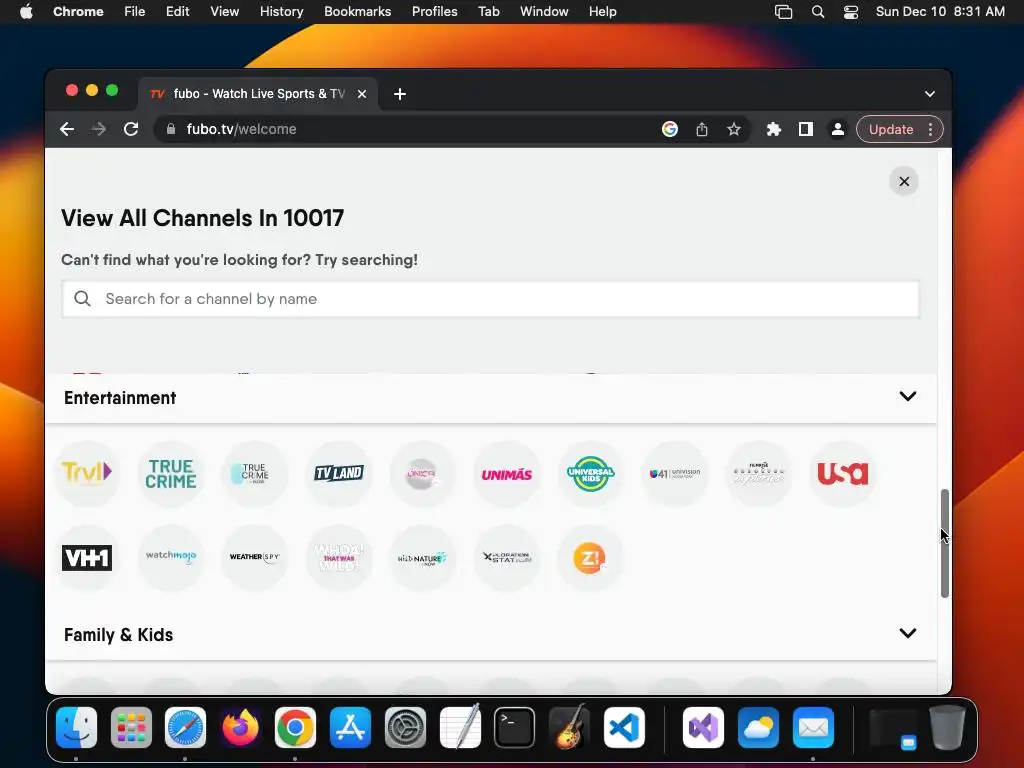Bookmark this page with star icon
1024x768 pixels.
pyautogui.click(x=734, y=129)
